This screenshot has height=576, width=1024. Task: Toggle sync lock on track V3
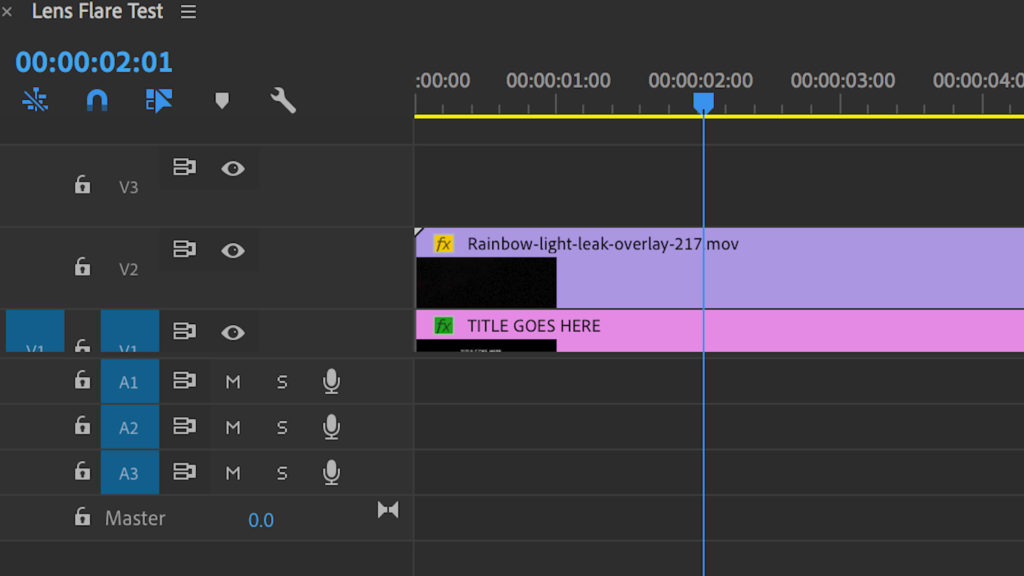coord(184,168)
